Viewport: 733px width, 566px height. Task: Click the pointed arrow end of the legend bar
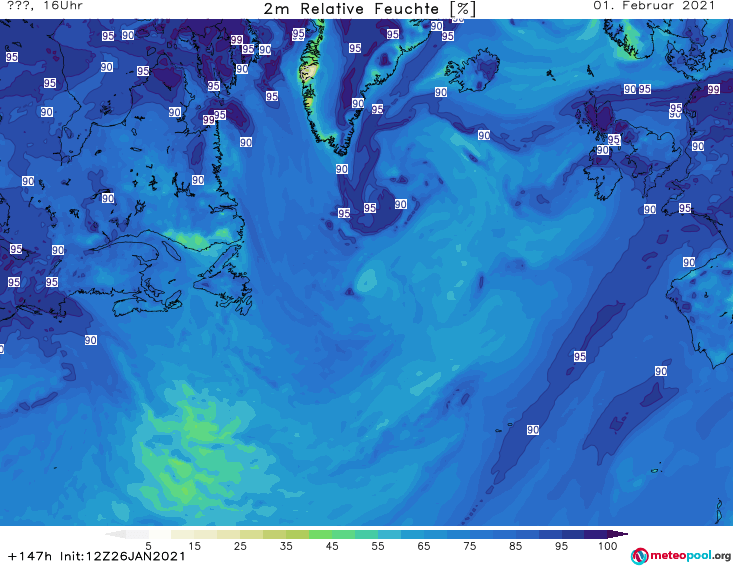point(619,534)
